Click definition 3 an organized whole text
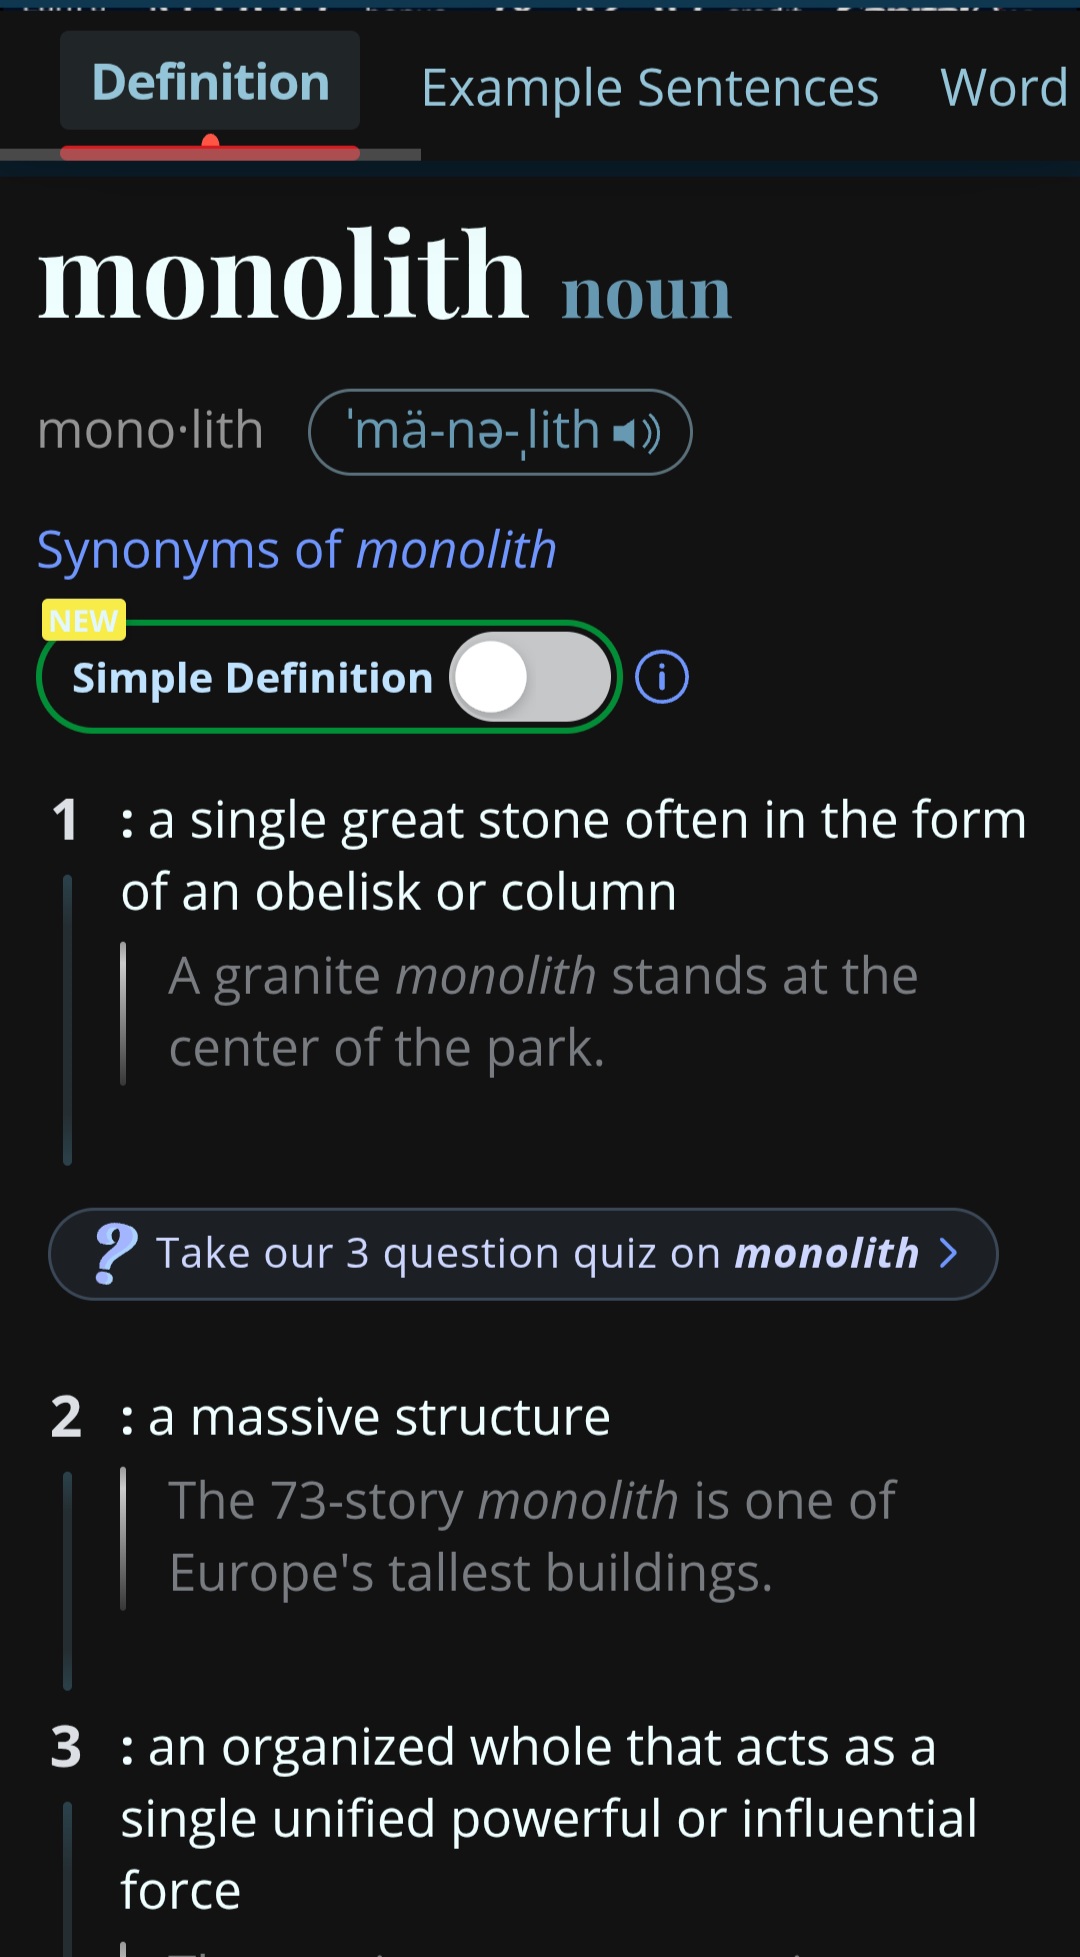 coord(549,1818)
